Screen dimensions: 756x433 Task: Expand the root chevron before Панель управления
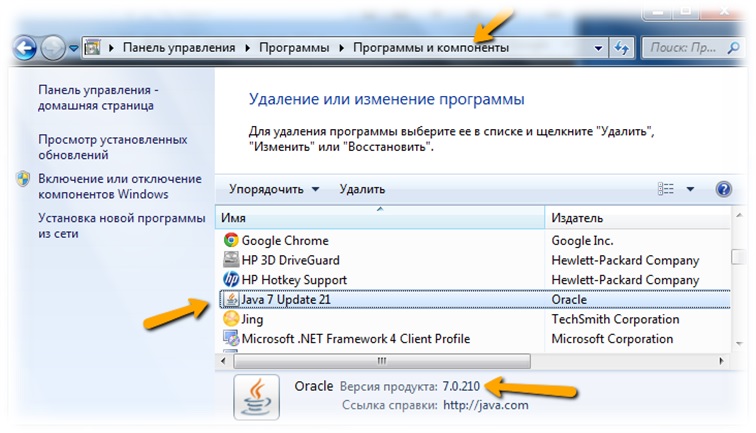click(x=111, y=48)
